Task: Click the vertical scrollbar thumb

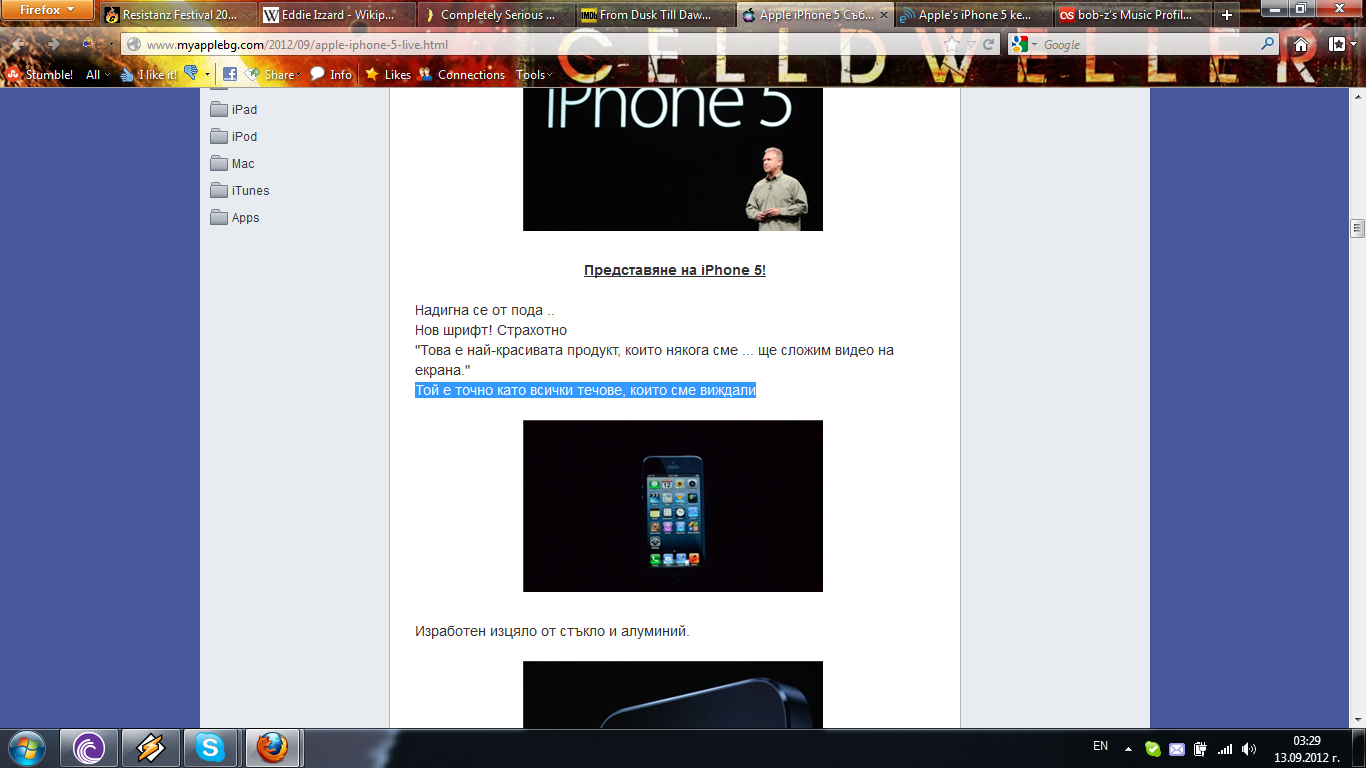Action: coord(1357,228)
